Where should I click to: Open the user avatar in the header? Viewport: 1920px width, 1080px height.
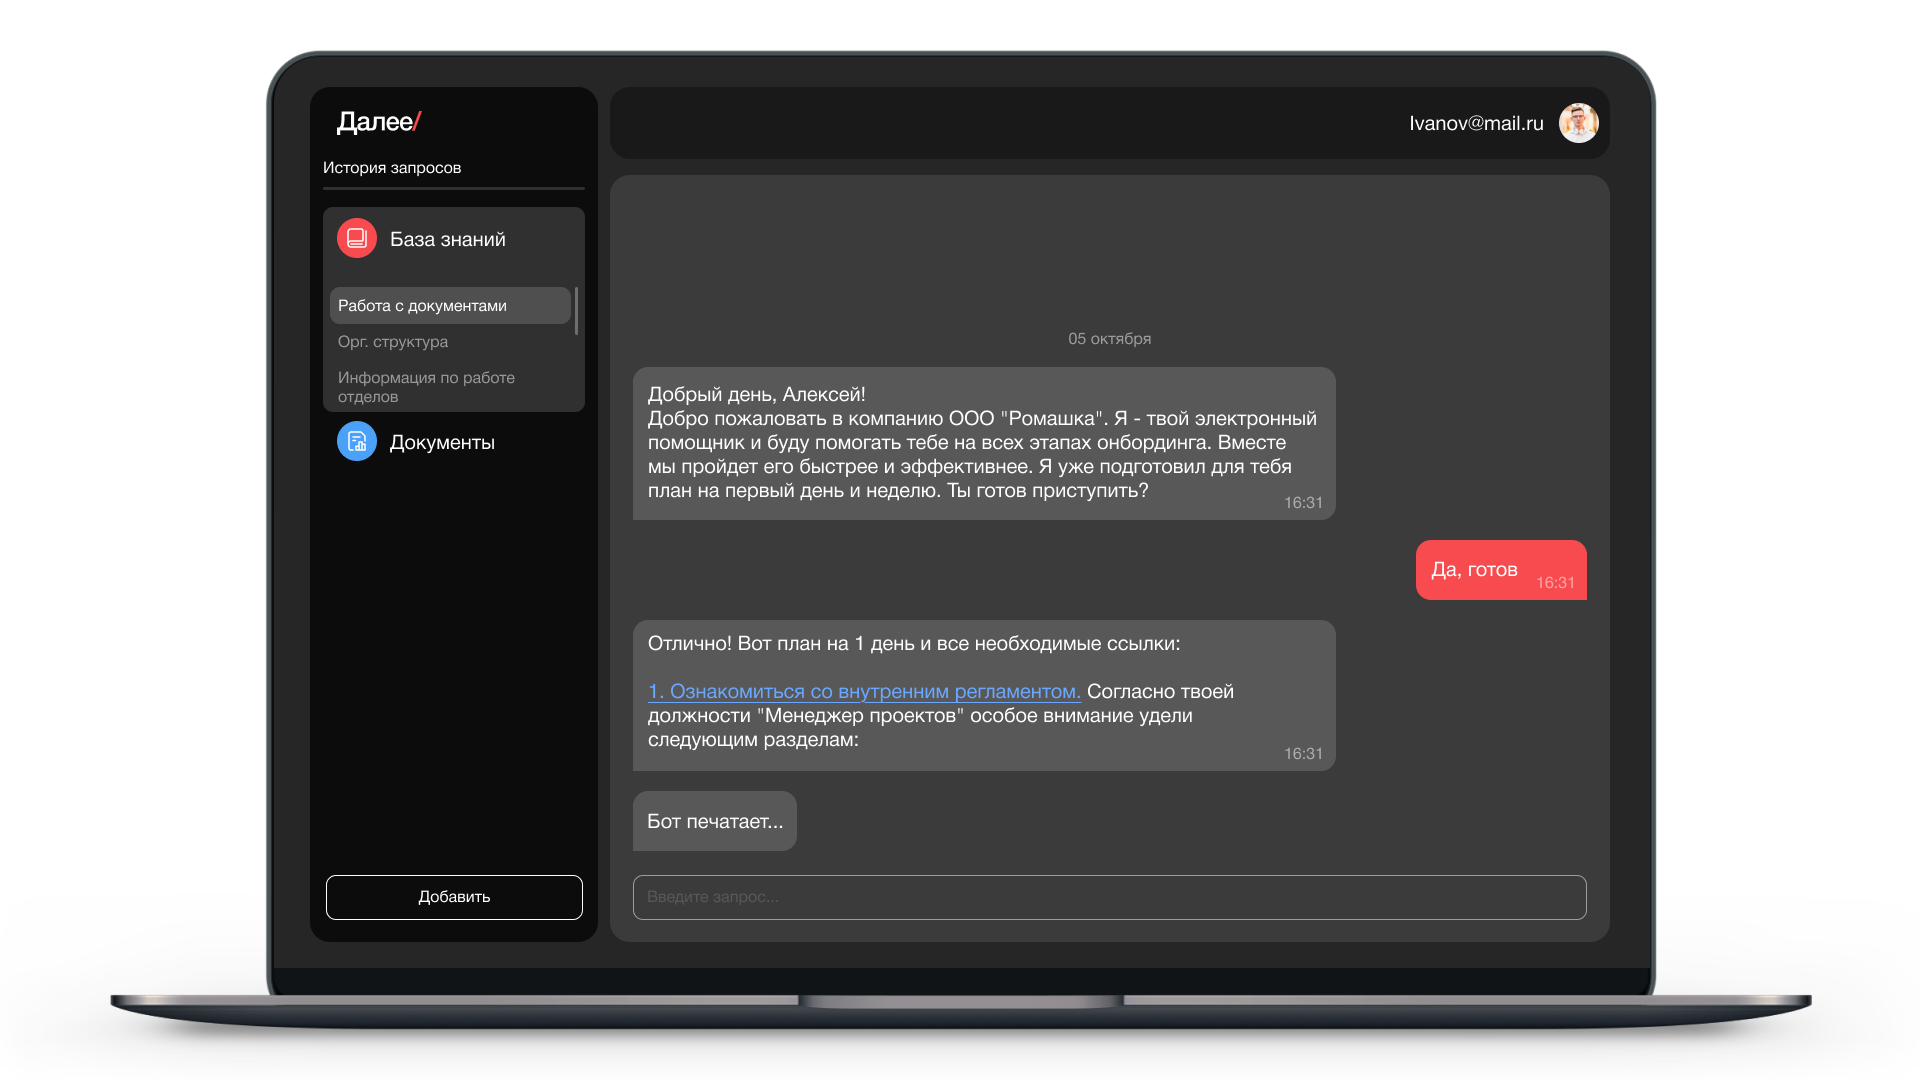point(1578,123)
